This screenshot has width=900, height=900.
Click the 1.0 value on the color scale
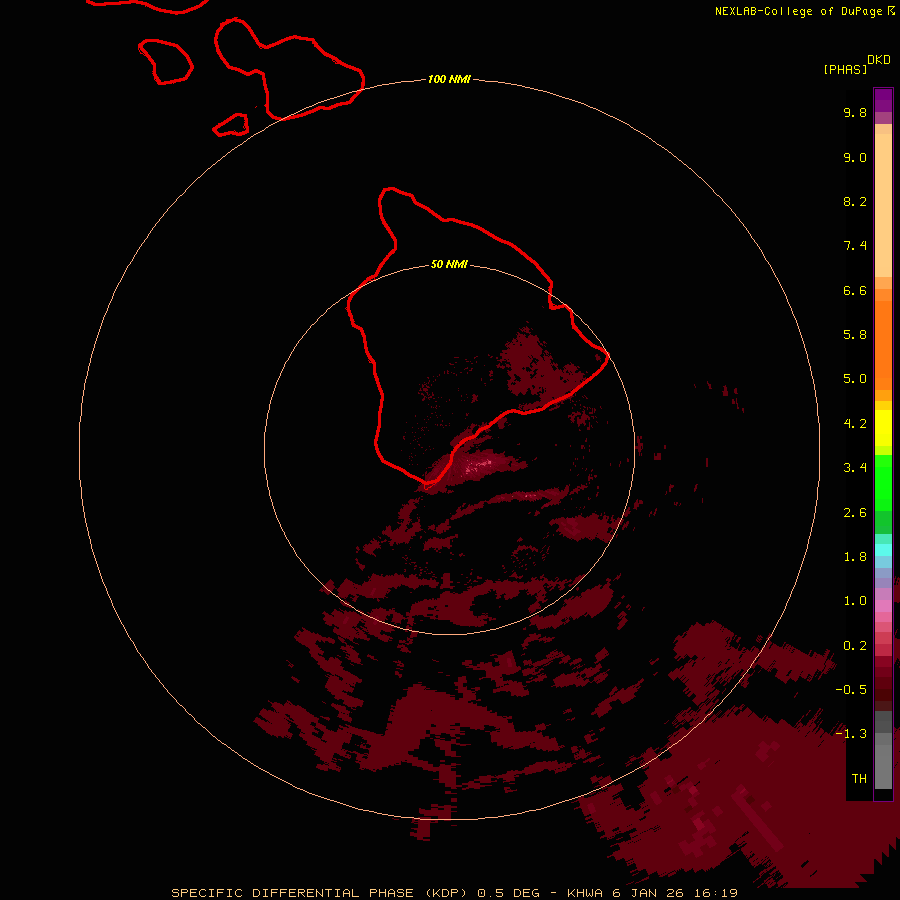(x=855, y=601)
